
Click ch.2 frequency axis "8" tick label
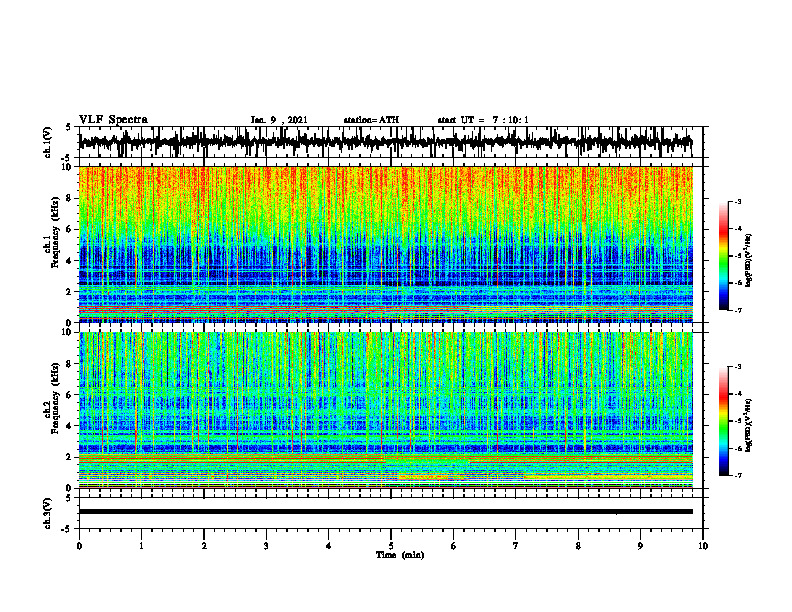coord(69,364)
